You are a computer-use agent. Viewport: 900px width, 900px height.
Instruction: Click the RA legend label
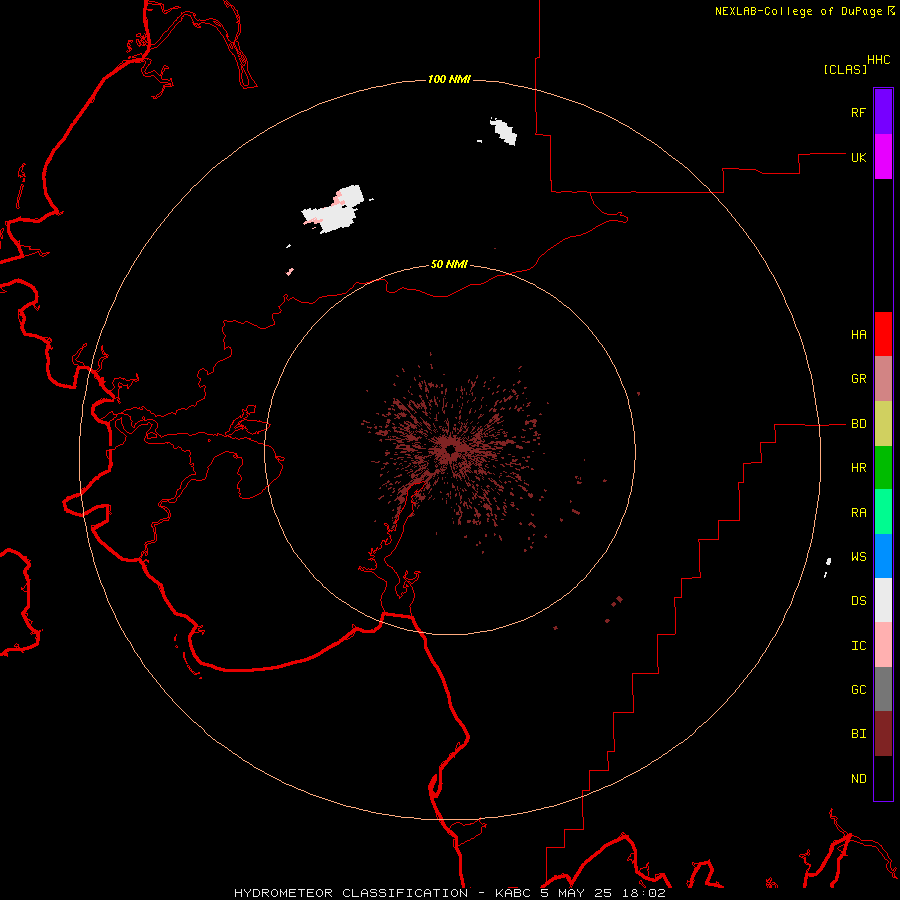coord(858,513)
